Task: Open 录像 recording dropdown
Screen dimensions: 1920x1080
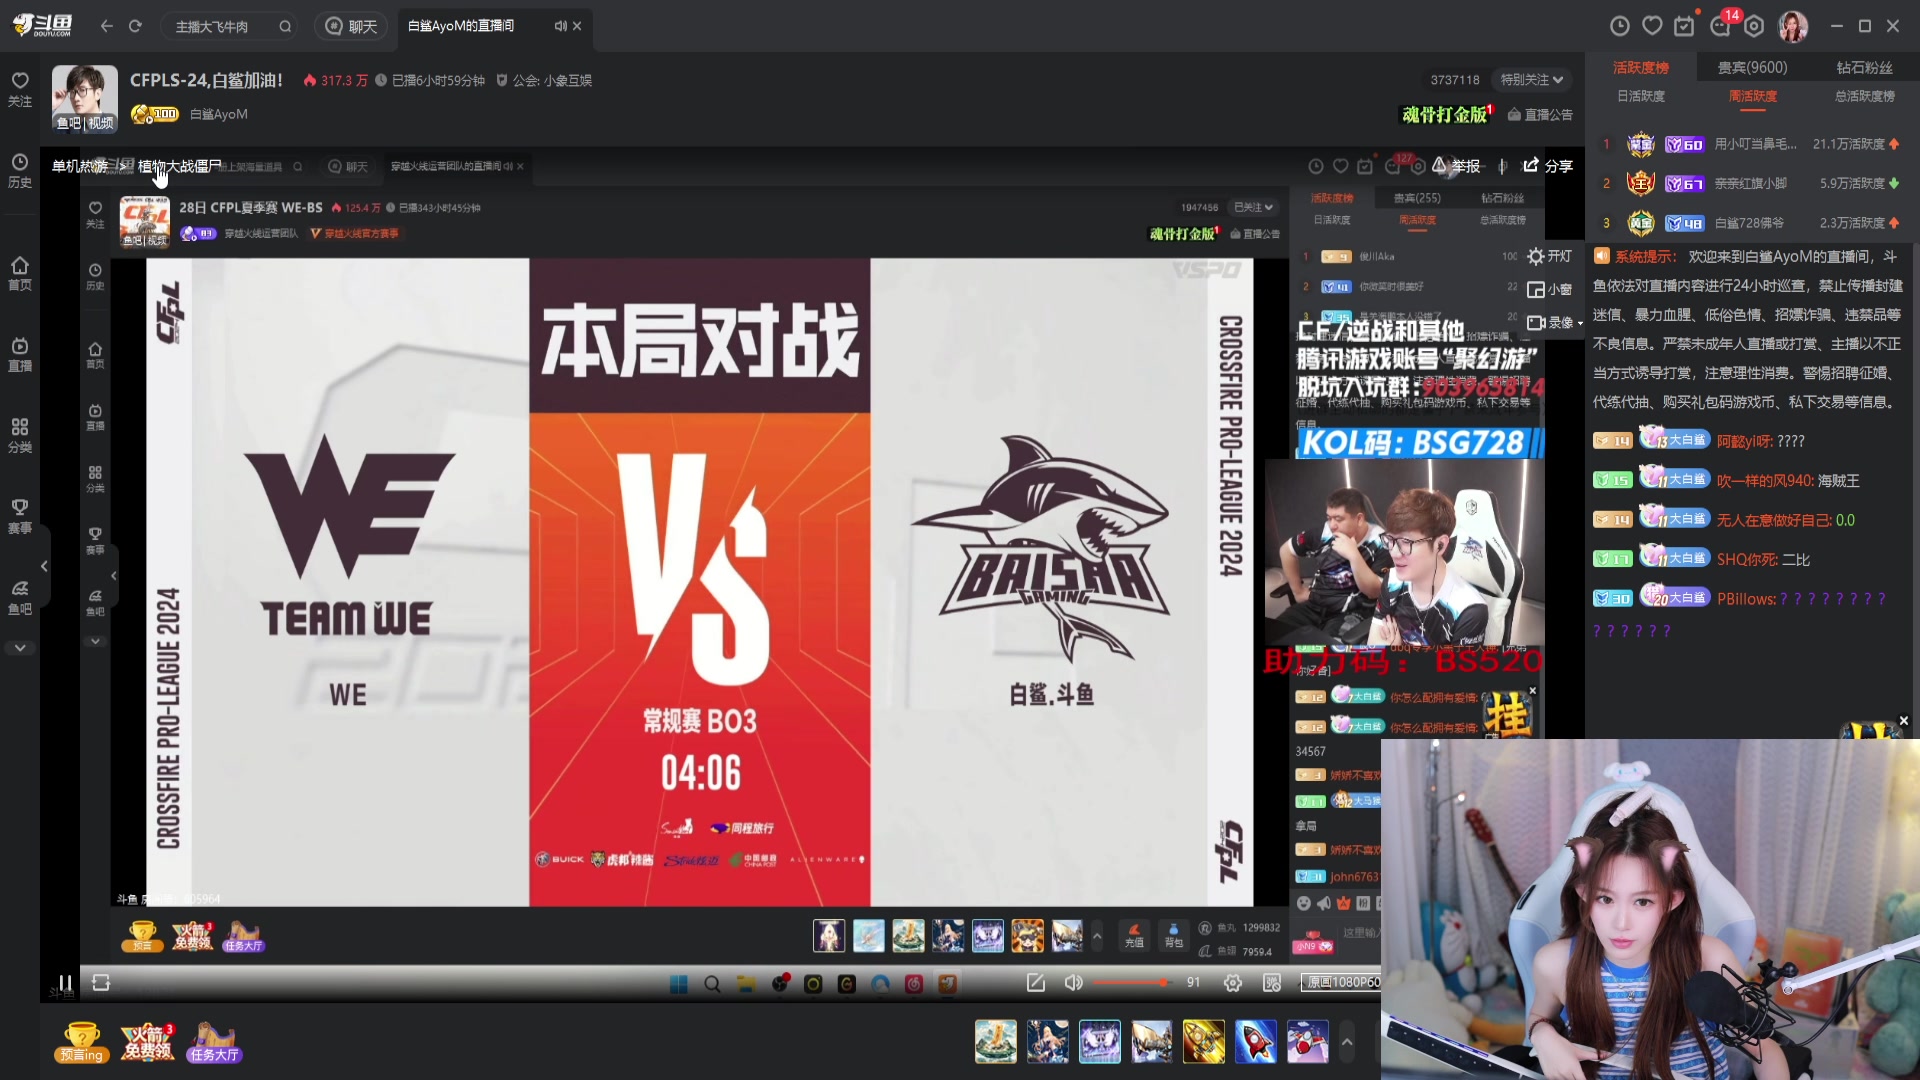Action: [x=1555, y=323]
